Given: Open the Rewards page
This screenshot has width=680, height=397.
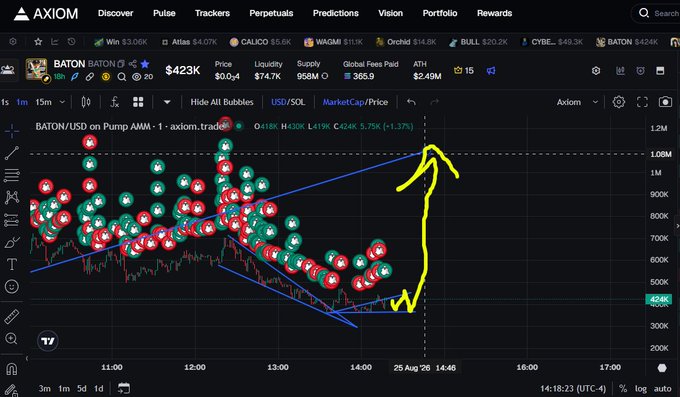Looking at the screenshot, I should point(494,13).
